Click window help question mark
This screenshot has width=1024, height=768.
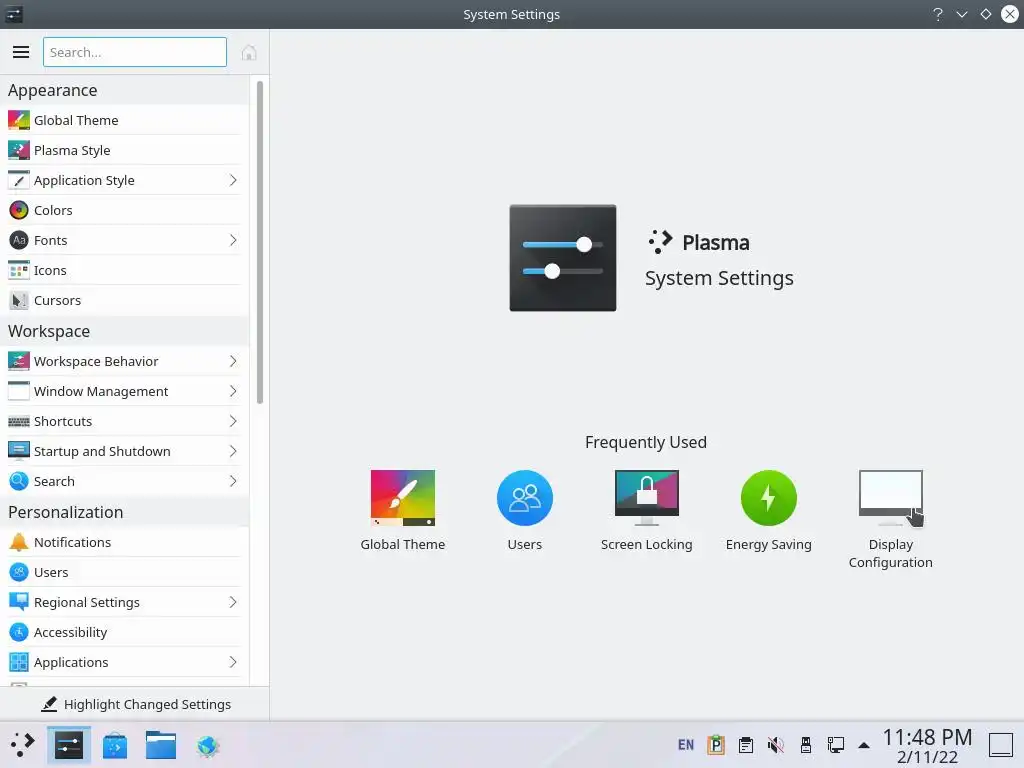938,14
